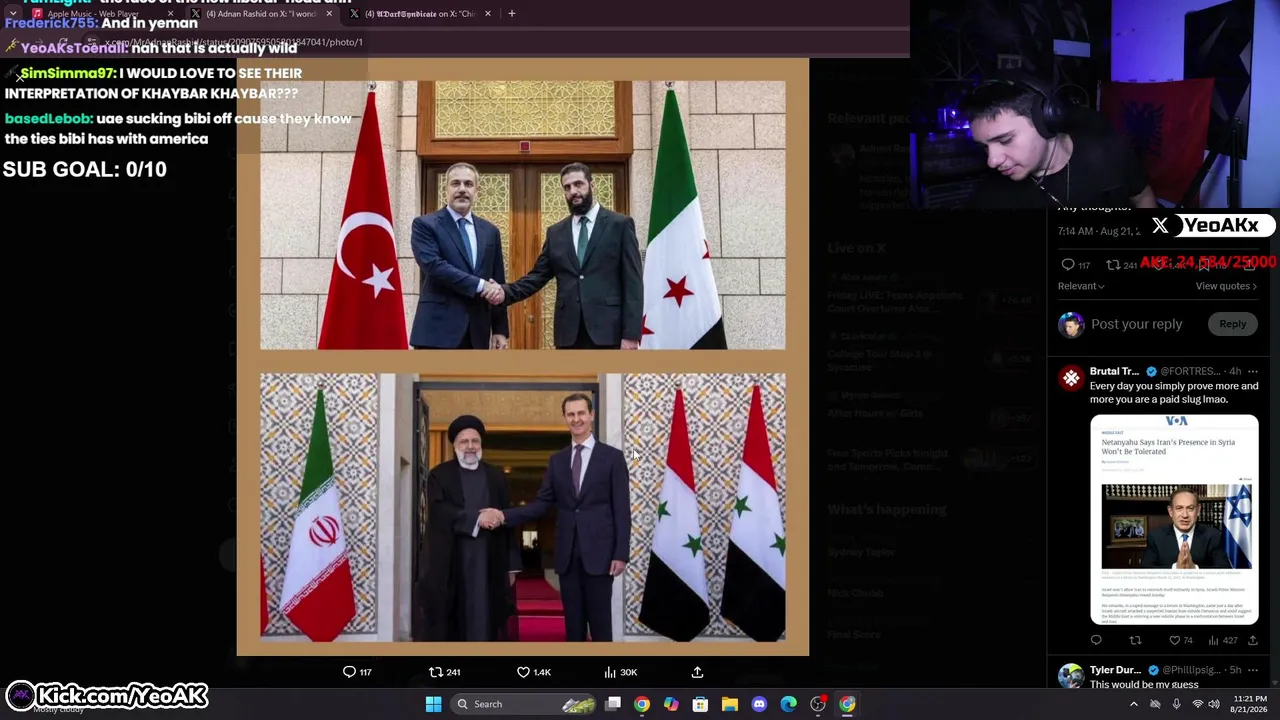Open View quotes link
The width and height of the screenshot is (1280, 720).
click(1226, 286)
